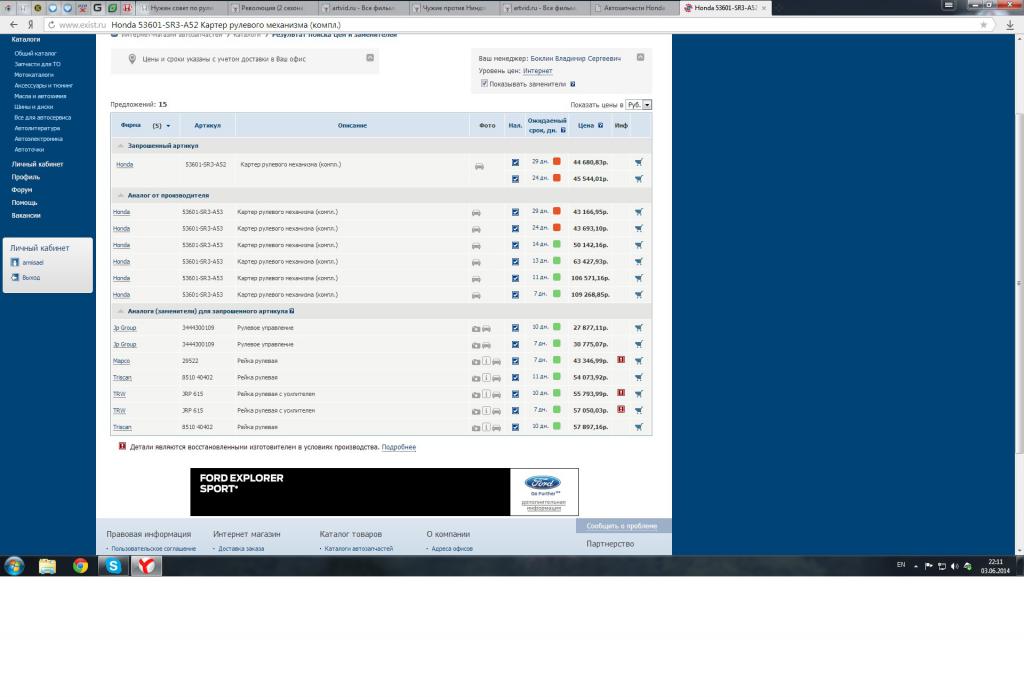Image resolution: width=1024 pixels, height=697 pixels.
Task: Click red restored-part icon in Mapco row
Action: (621, 360)
